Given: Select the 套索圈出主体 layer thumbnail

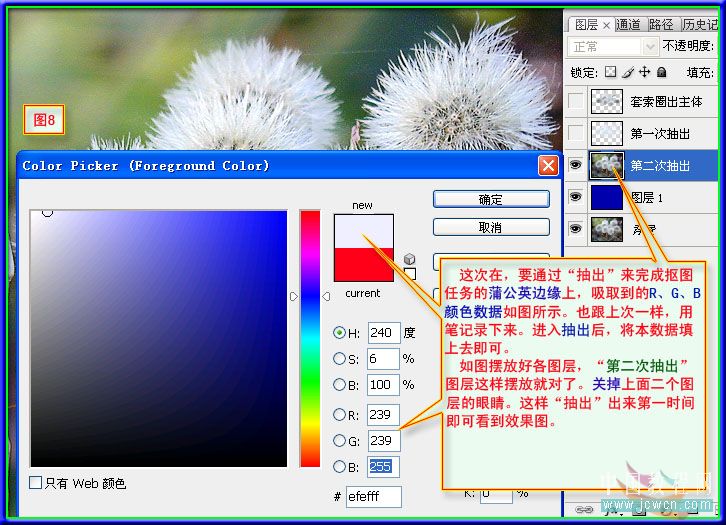Looking at the screenshot, I should pyautogui.click(x=607, y=101).
